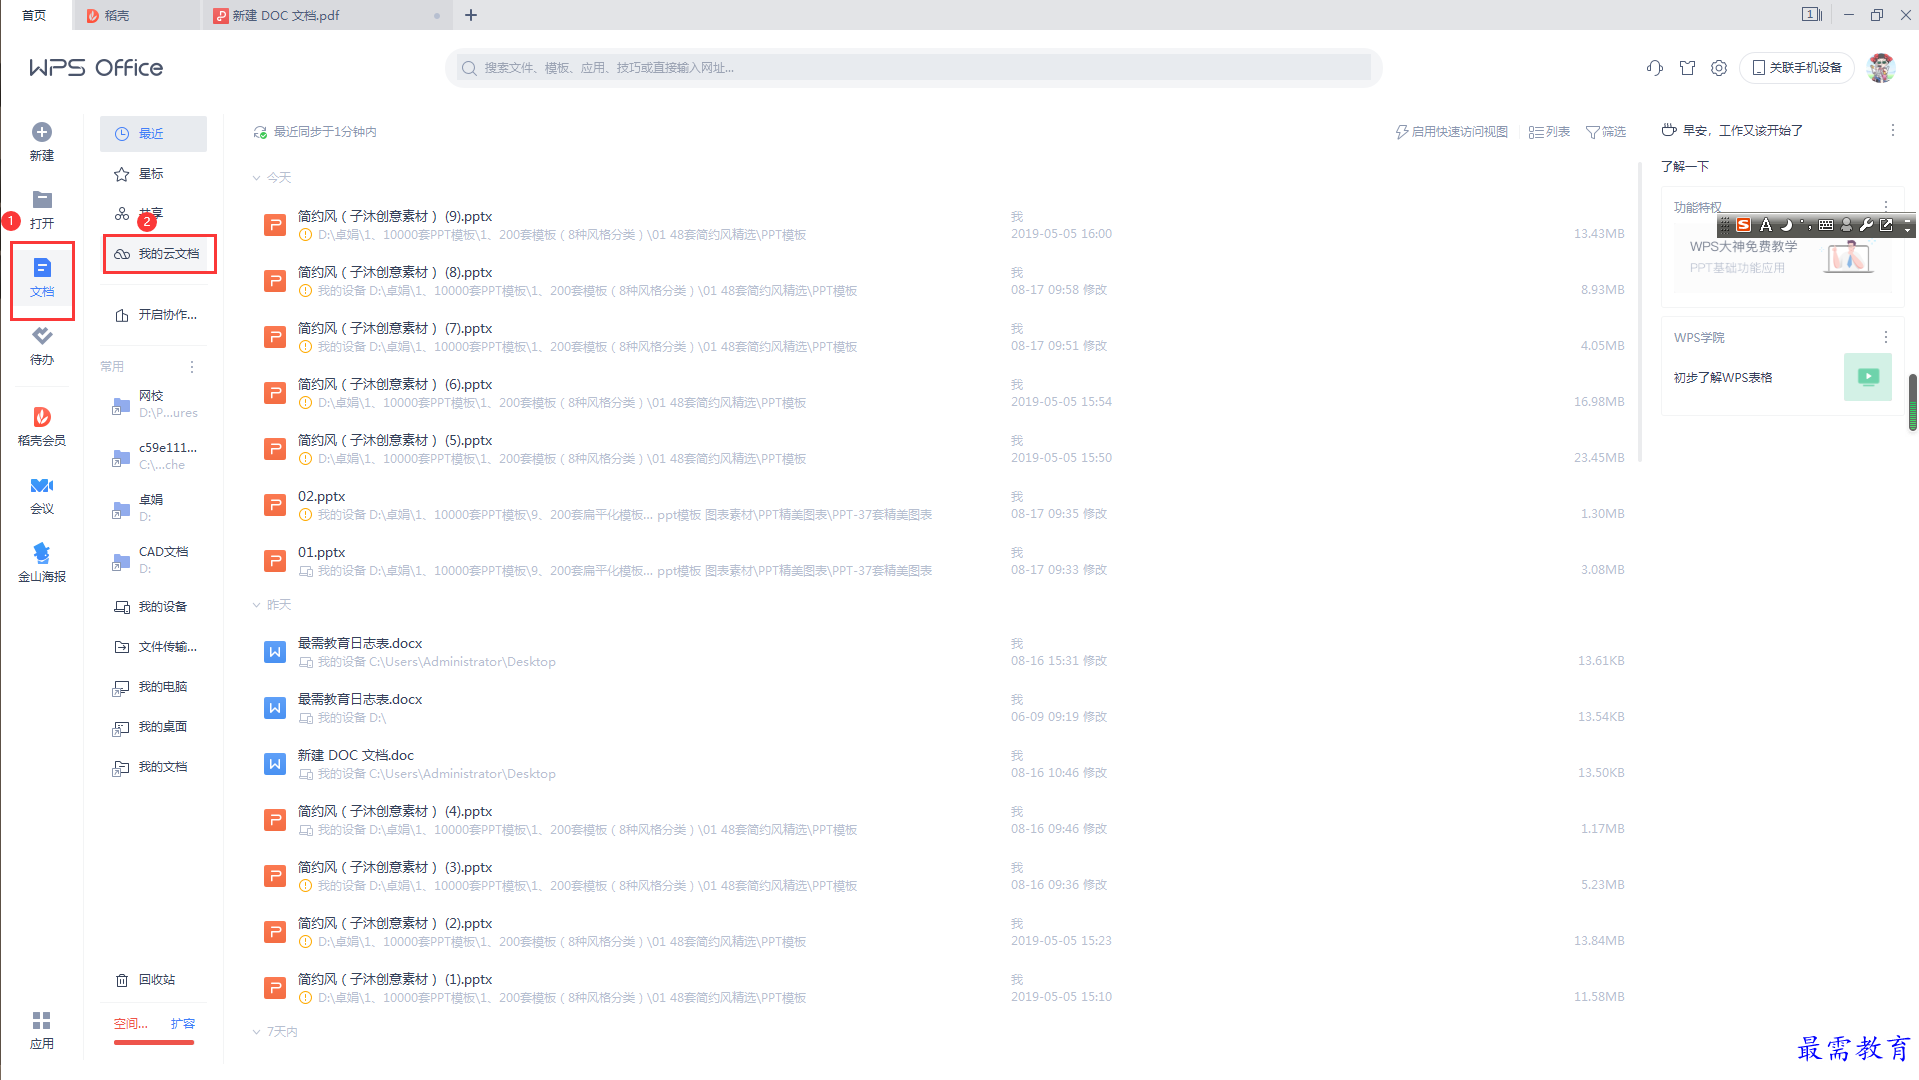Open 卓娟 shortcut folder
This screenshot has width=1919, height=1080.
[155, 508]
